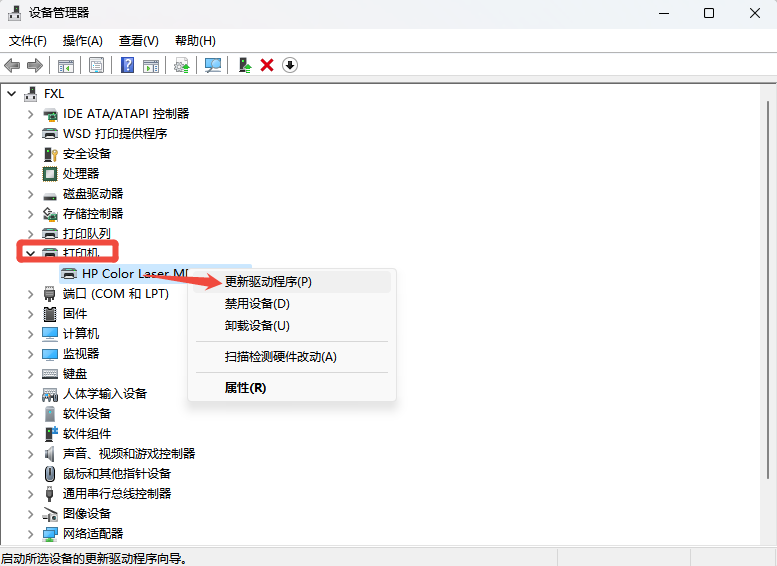Collapse the 打印机 node

tap(31, 253)
